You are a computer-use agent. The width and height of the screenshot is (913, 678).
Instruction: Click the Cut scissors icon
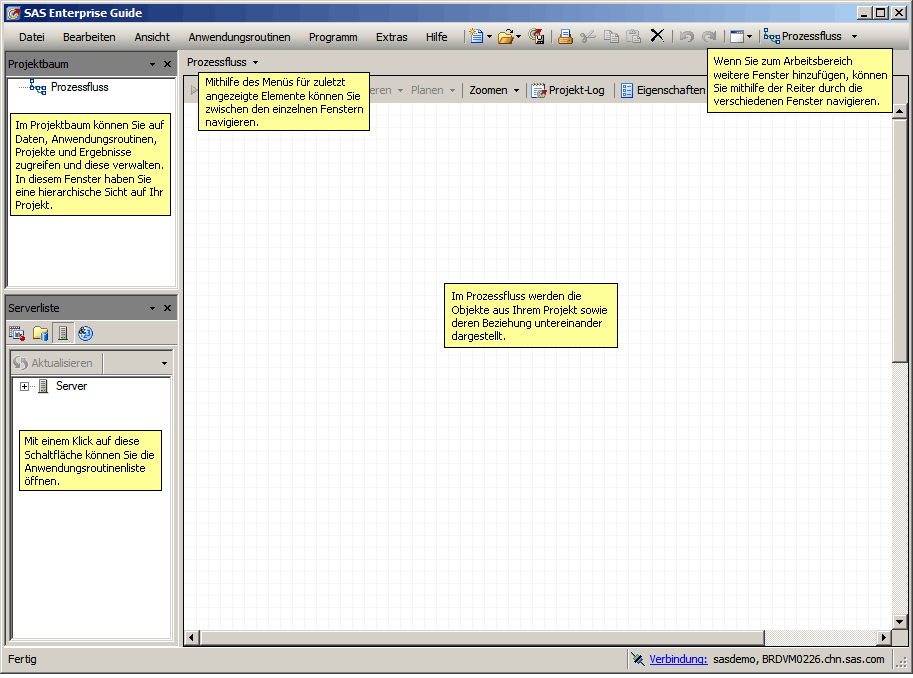(588, 37)
